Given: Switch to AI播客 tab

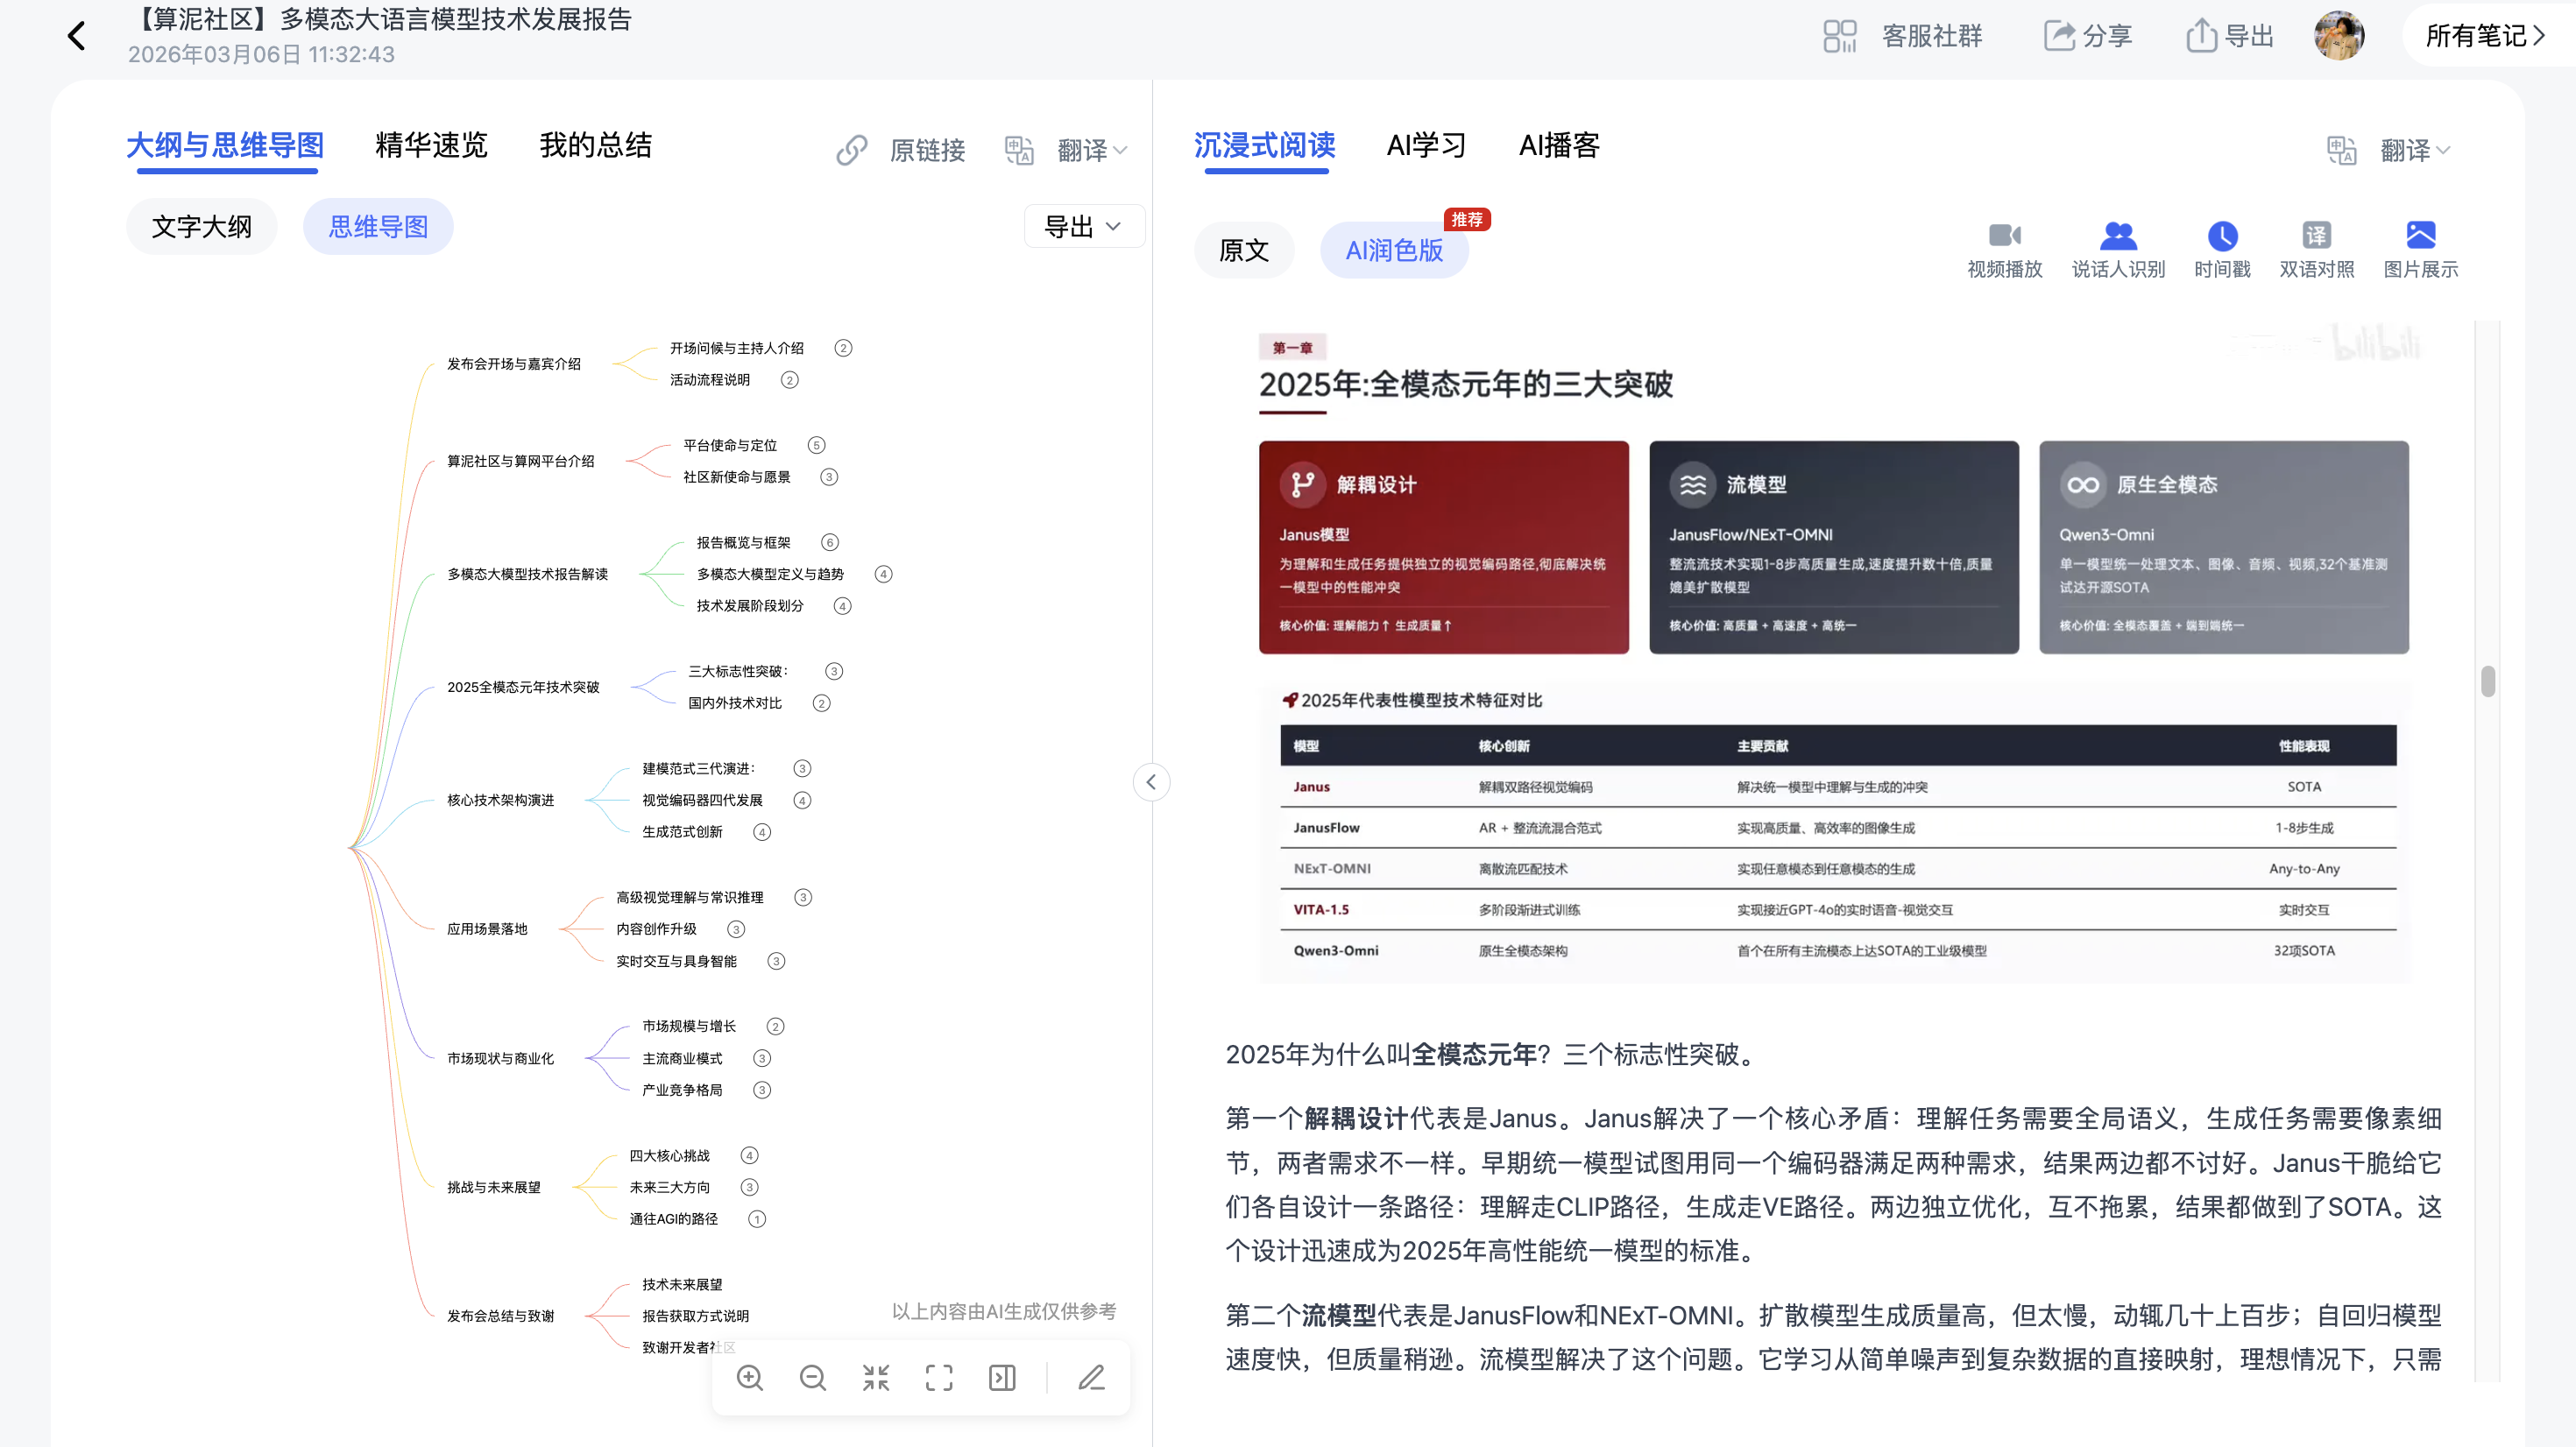Looking at the screenshot, I should (1559, 146).
